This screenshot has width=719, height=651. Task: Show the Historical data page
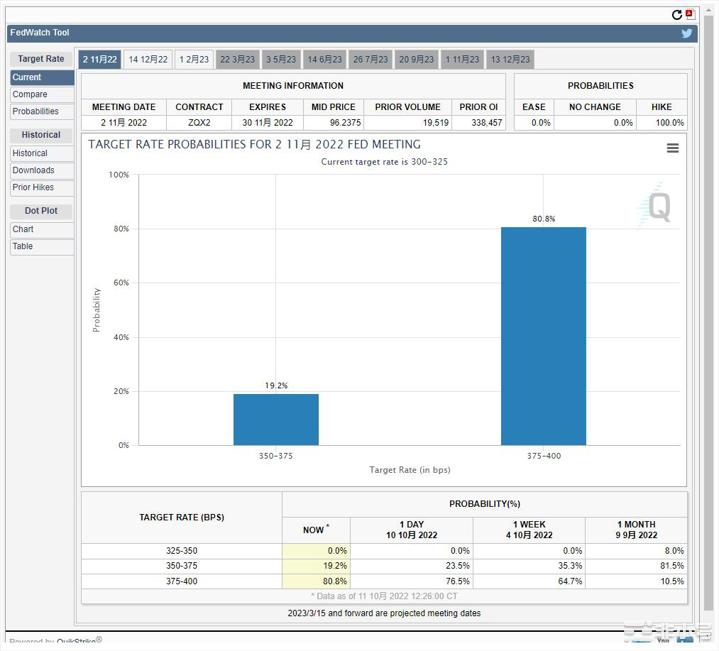[30, 153]
